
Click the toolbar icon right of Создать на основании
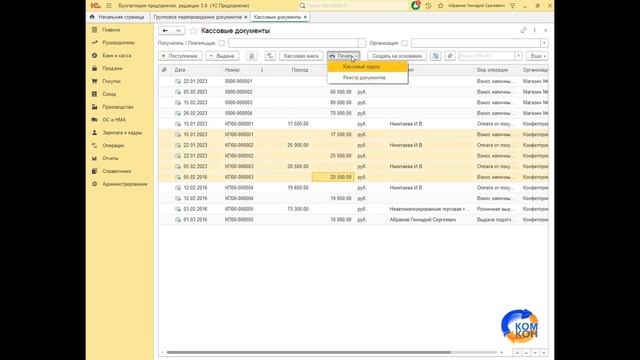[x=436, y=56]
